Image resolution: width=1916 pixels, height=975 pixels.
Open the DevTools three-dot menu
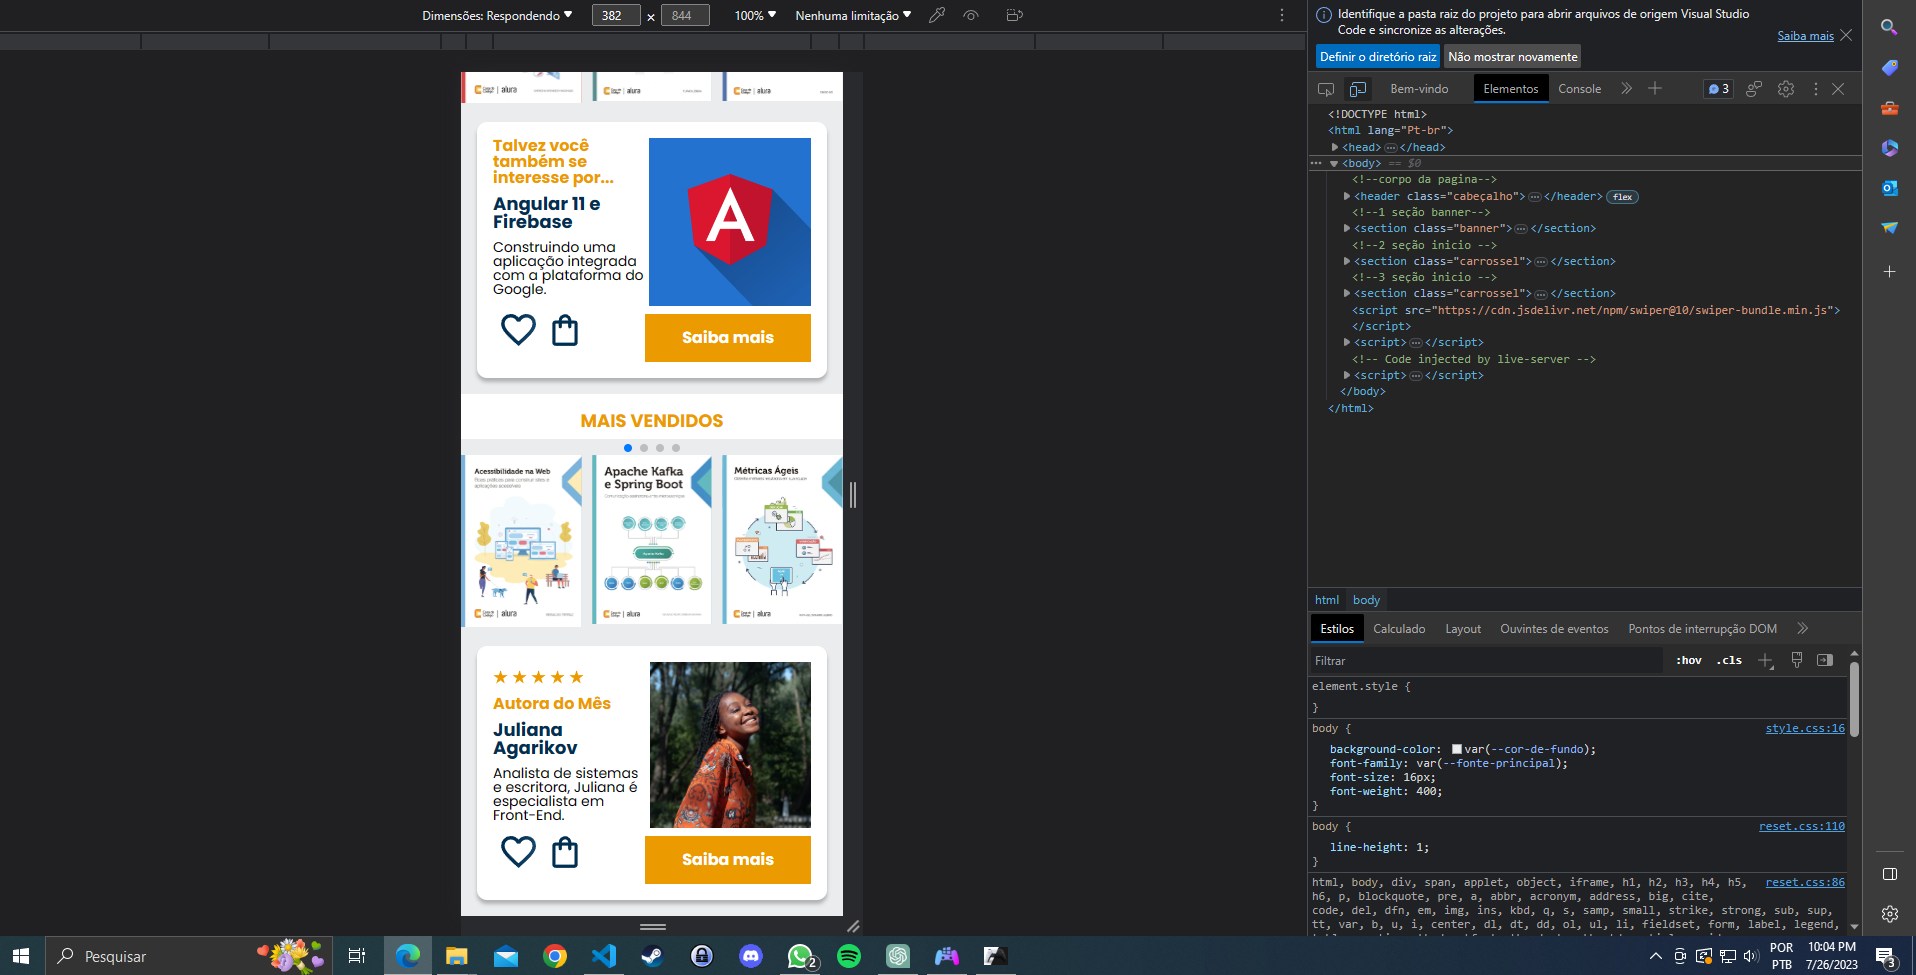tap(1816, 89)
